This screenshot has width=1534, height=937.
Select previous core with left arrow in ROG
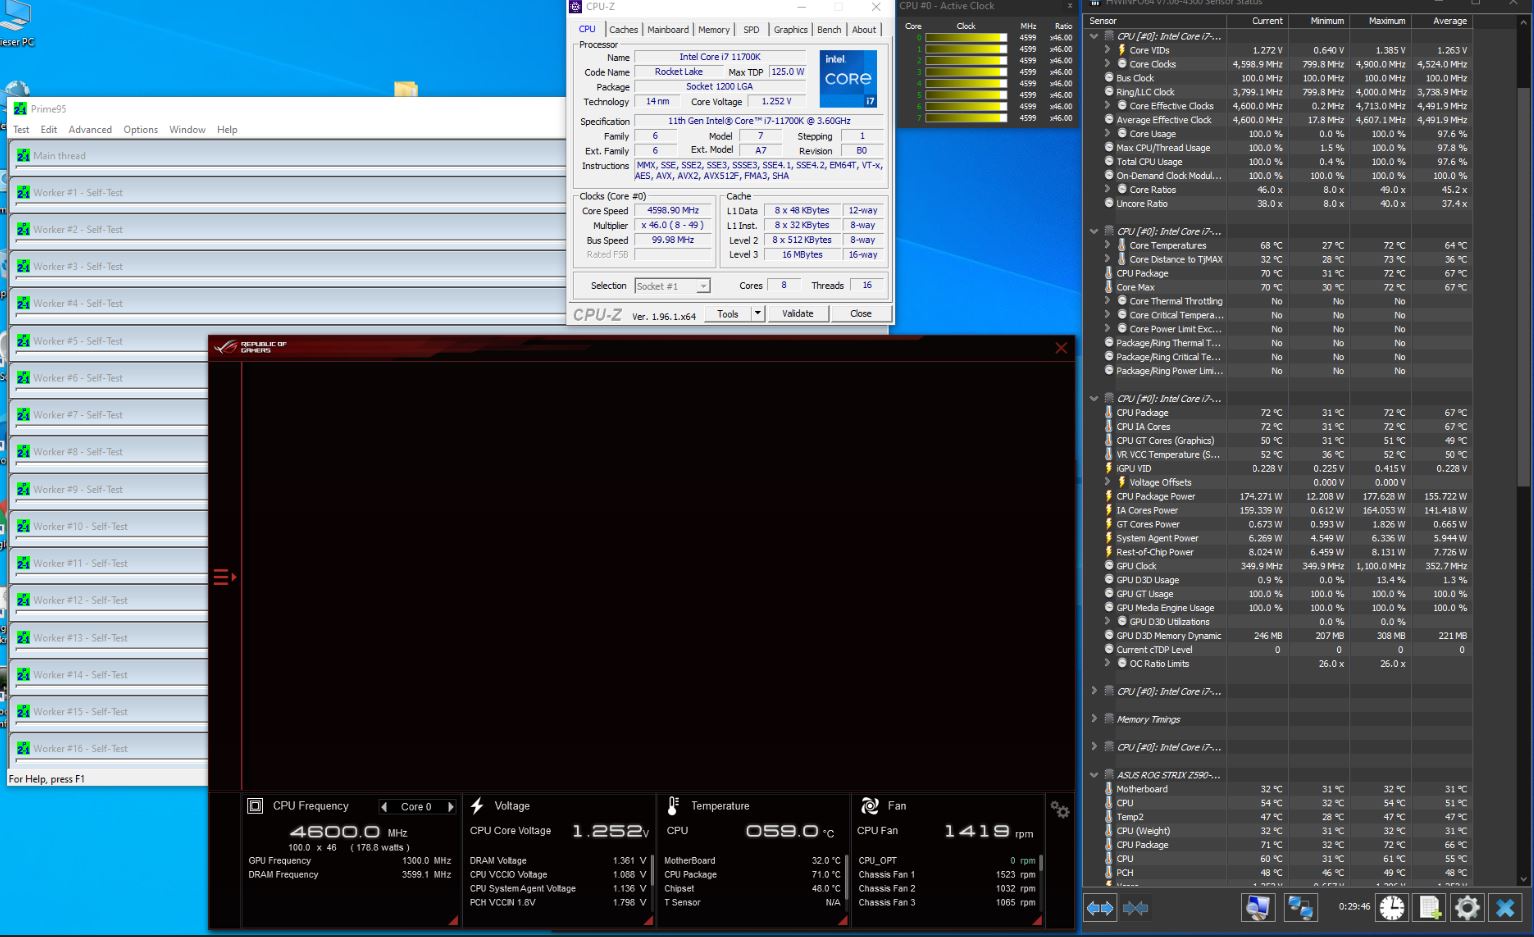(x=384, y=807)
